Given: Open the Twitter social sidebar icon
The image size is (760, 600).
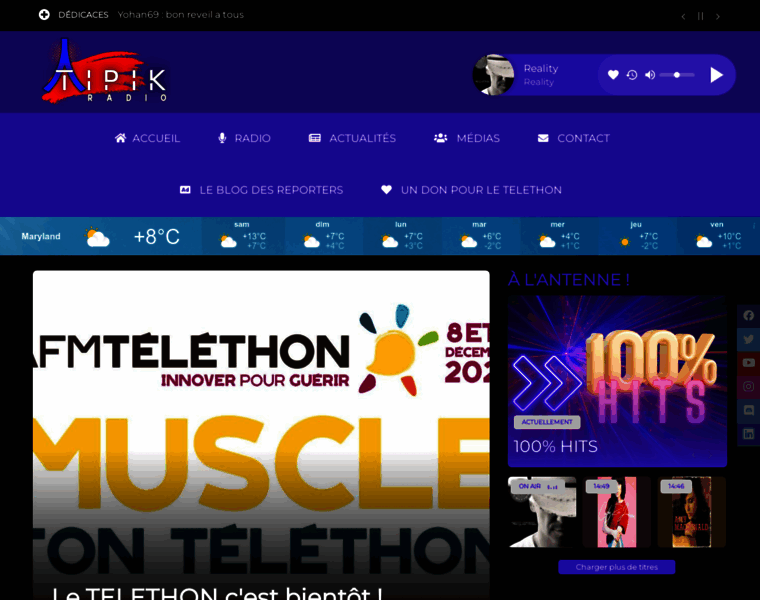Looking at the screenshot, I should click(x=748, y=339).
